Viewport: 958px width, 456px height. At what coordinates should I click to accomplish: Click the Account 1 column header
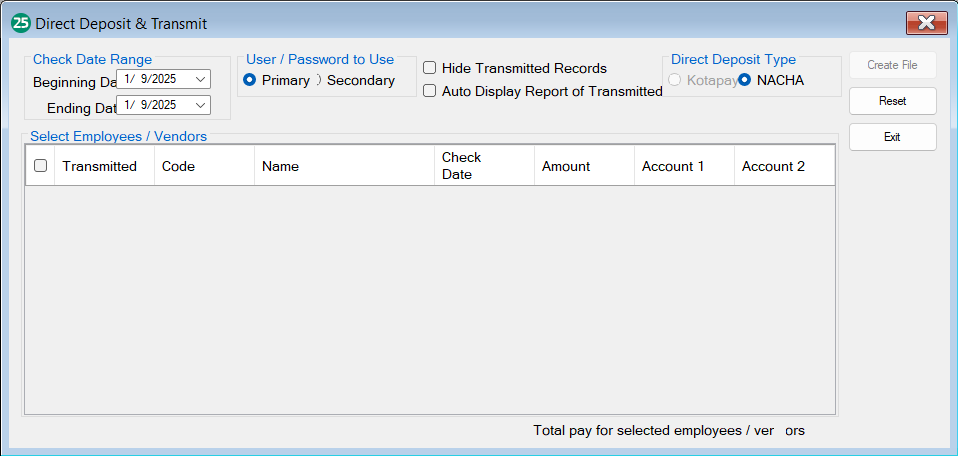[x=673, y=166]
